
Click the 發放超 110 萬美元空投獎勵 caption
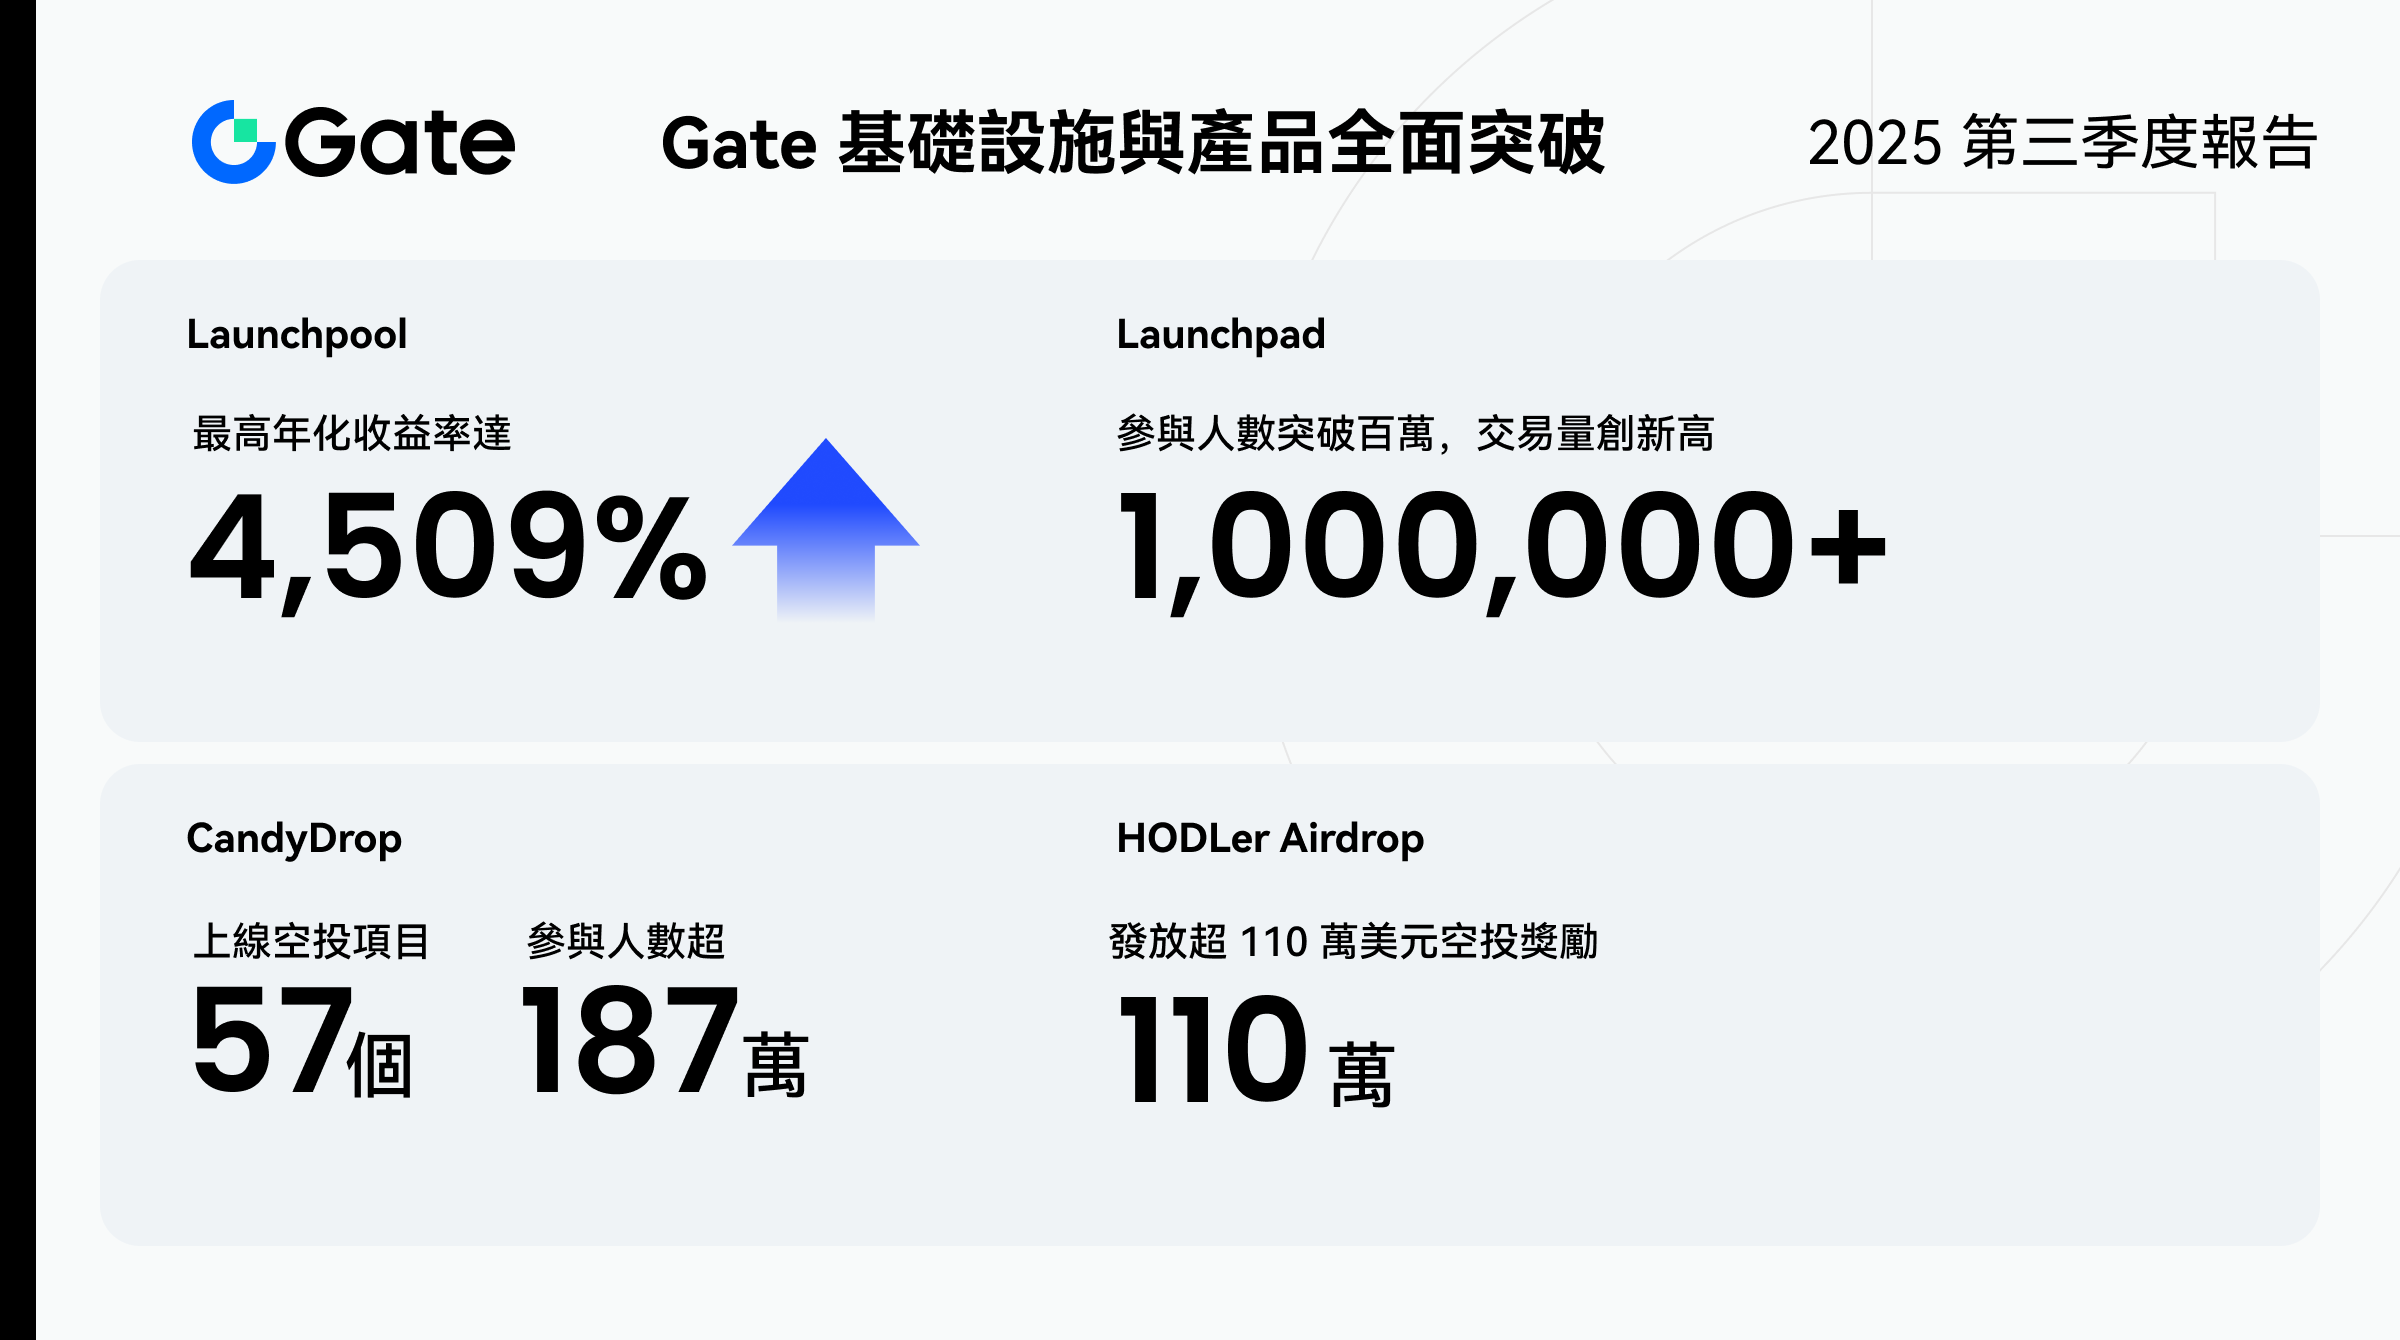1353,941
